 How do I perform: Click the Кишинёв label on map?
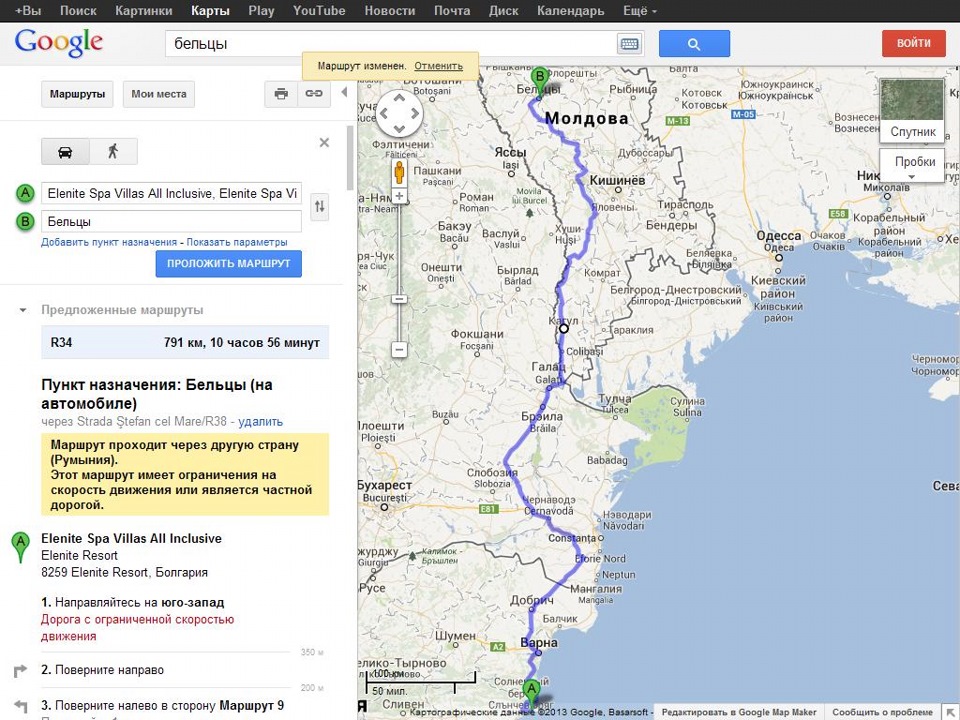pos(617,180)
